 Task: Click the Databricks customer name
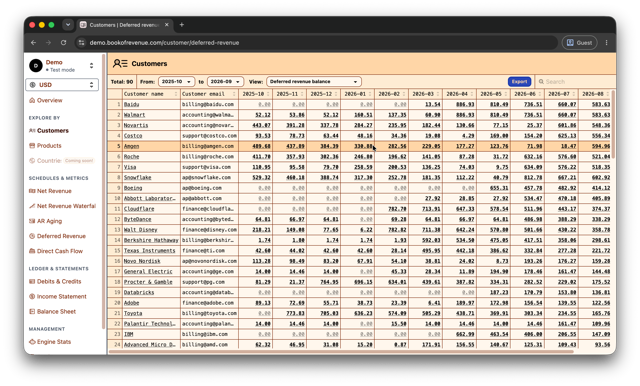[139, 293]
